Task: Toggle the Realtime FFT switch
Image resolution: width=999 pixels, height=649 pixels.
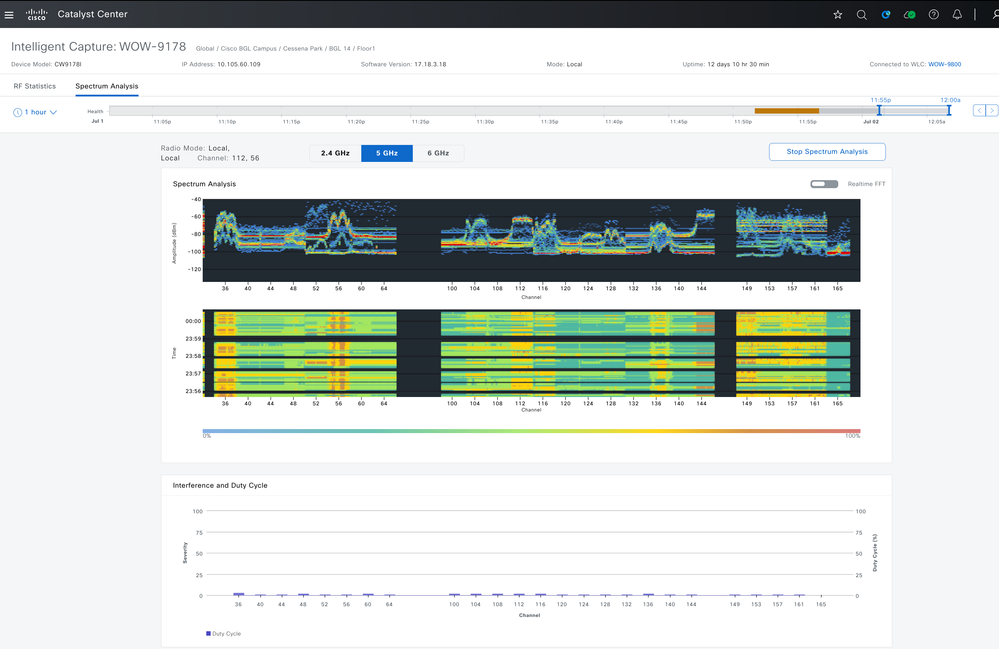Action: click(x=824, y=184)
